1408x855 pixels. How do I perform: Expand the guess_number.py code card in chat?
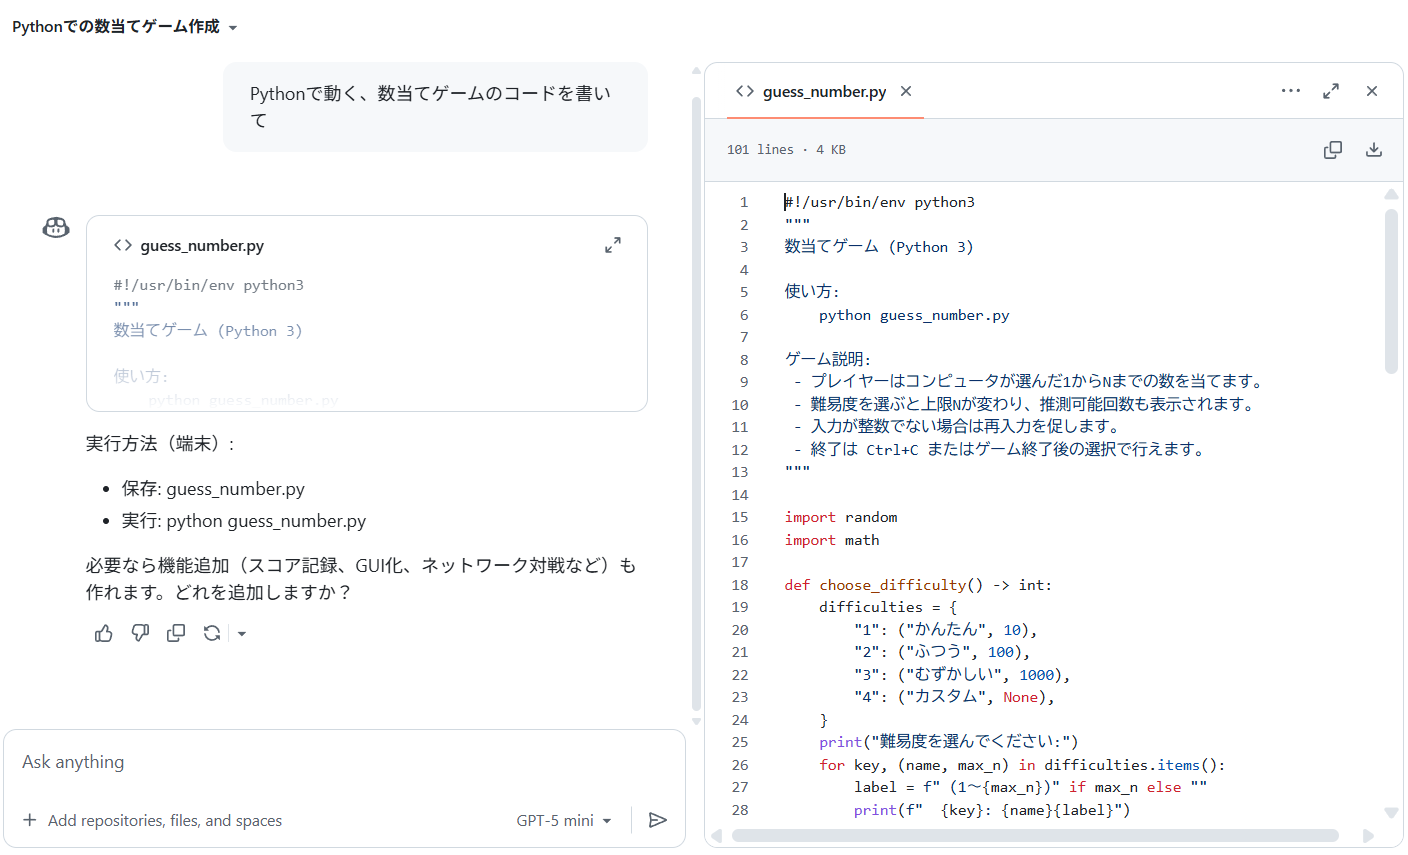pyautogui.click(x=613, y=244)
